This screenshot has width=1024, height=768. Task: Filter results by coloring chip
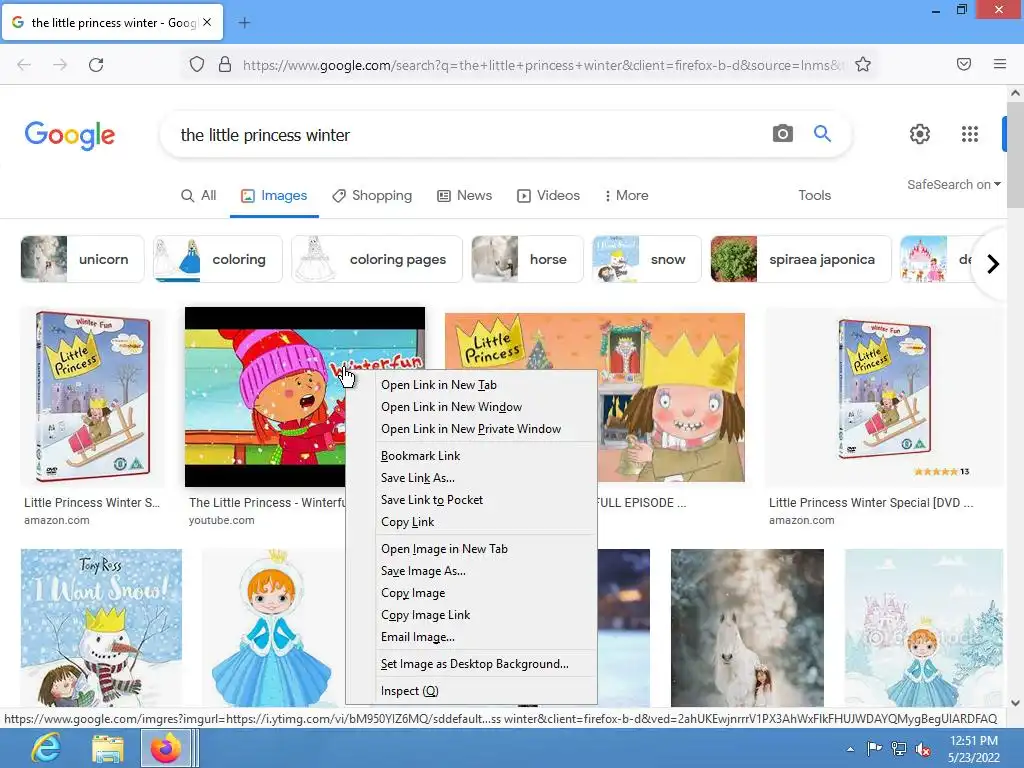[218, 259]
